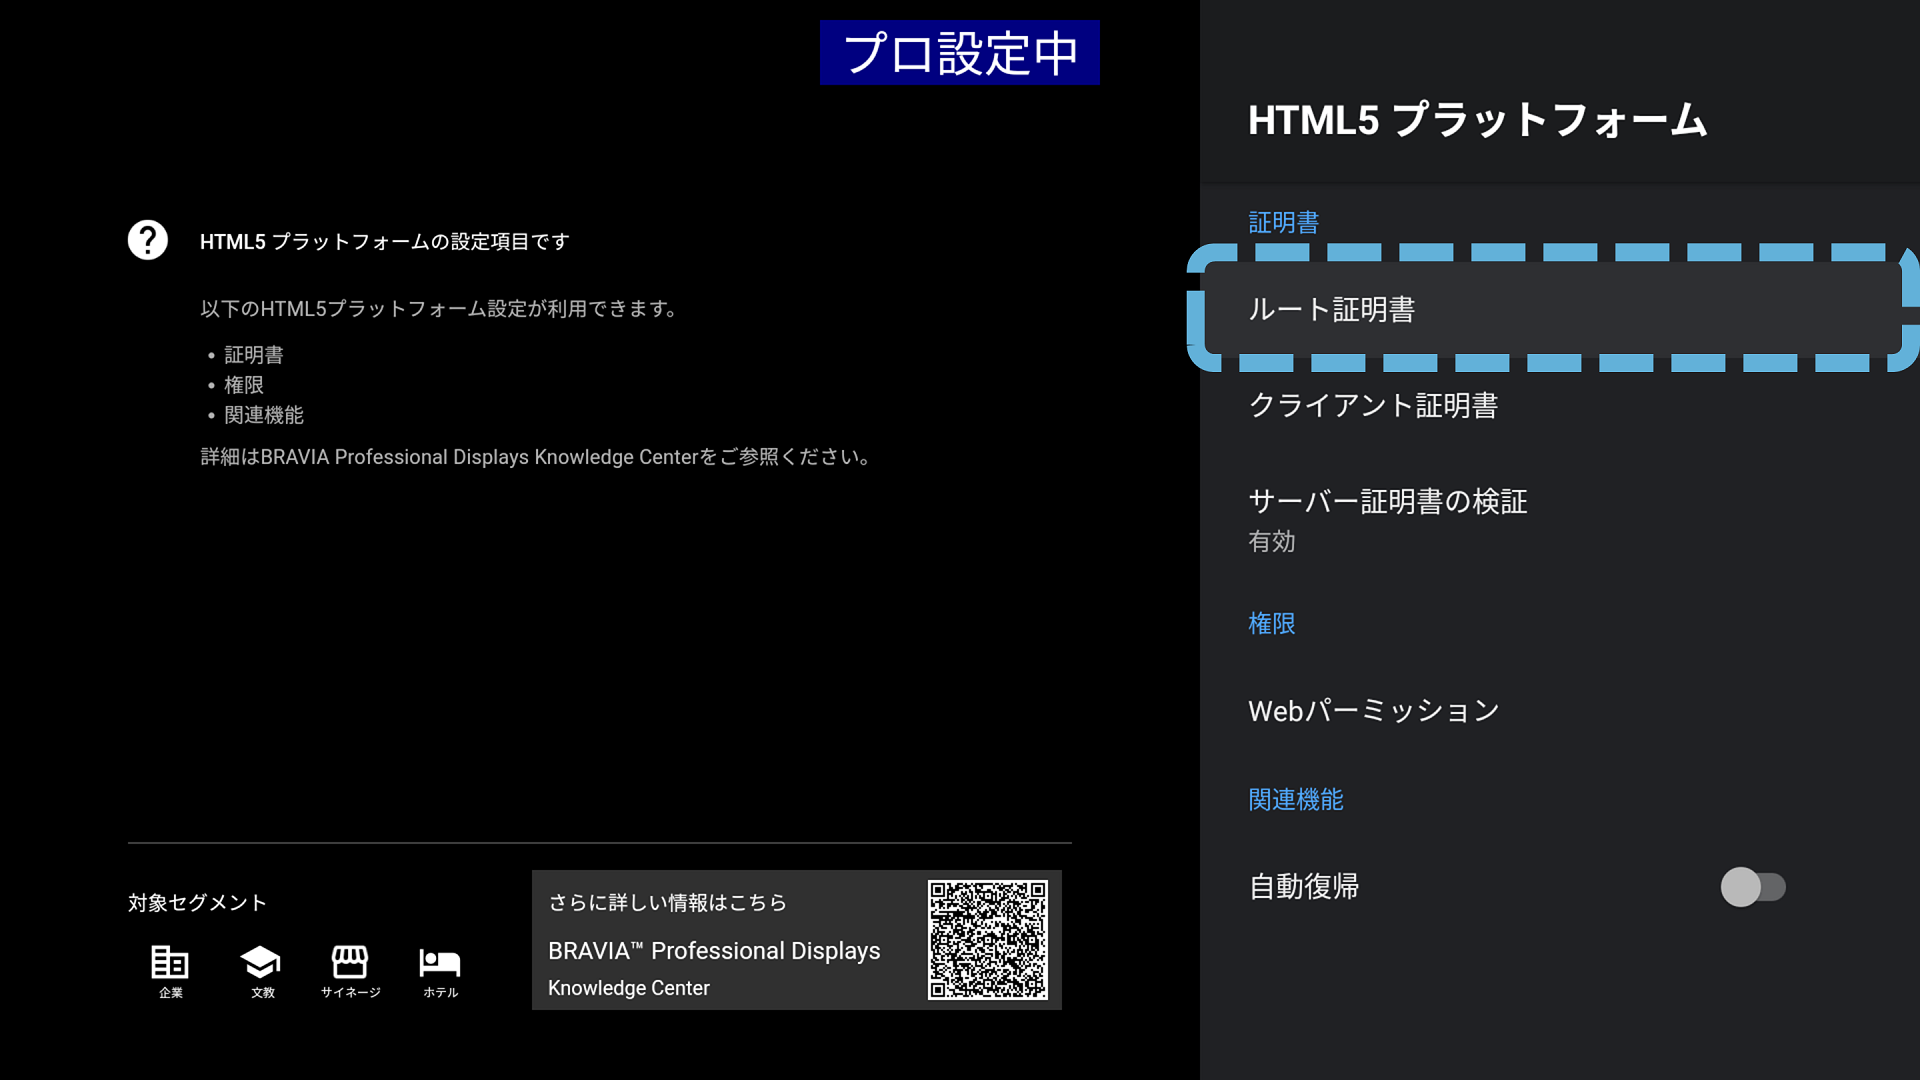This screenshot has height=1080, width=1920.
Task: Click the 文教 graduation cap icon
Action: [261, 962]
